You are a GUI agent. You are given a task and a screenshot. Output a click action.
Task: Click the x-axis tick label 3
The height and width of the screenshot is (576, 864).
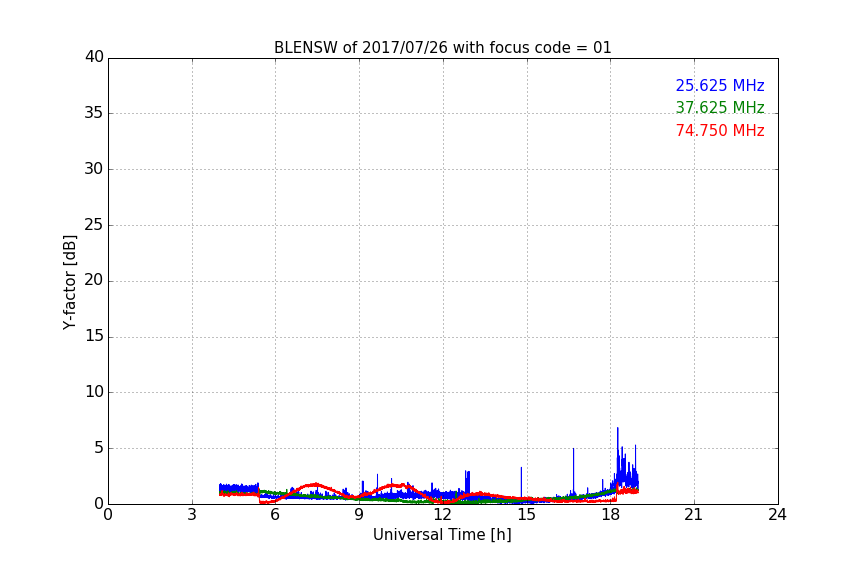coord(192,515)
